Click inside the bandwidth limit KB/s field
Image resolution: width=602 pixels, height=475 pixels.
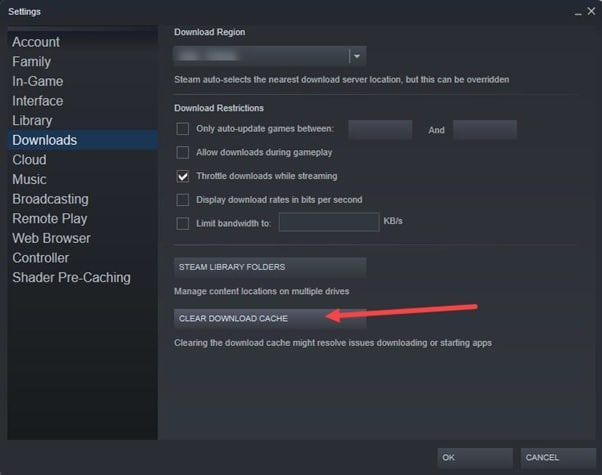[x=327, y=222]
